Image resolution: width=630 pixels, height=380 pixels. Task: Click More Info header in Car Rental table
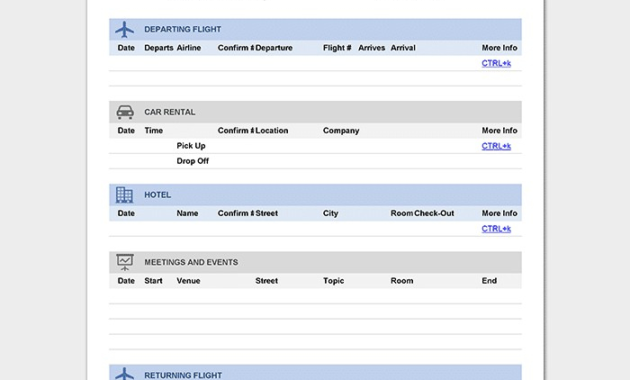[499, 131]
